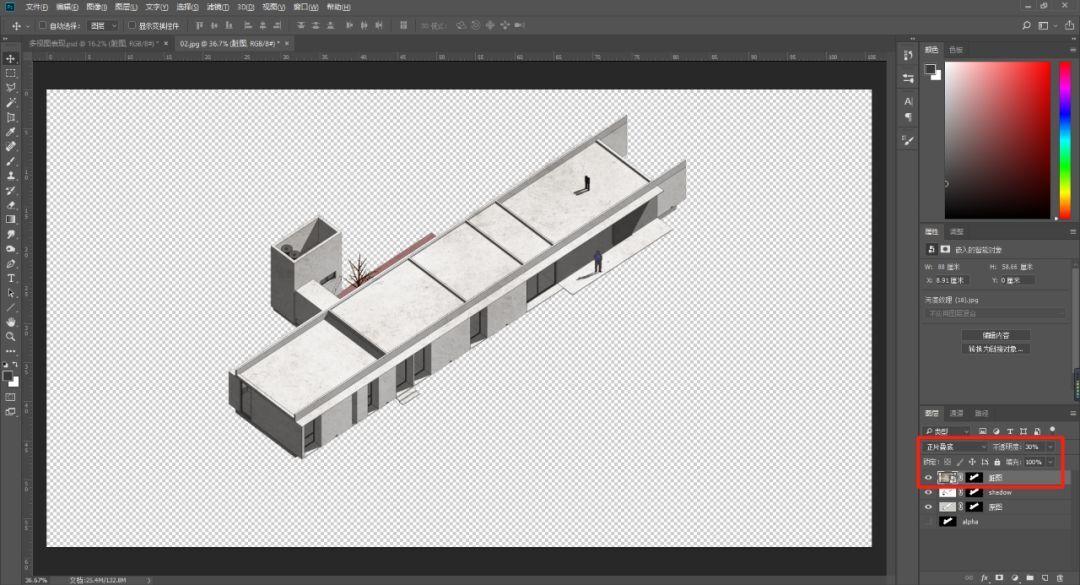Open the History panel icon
This screenshot has height=585, width=1080.
908,55
